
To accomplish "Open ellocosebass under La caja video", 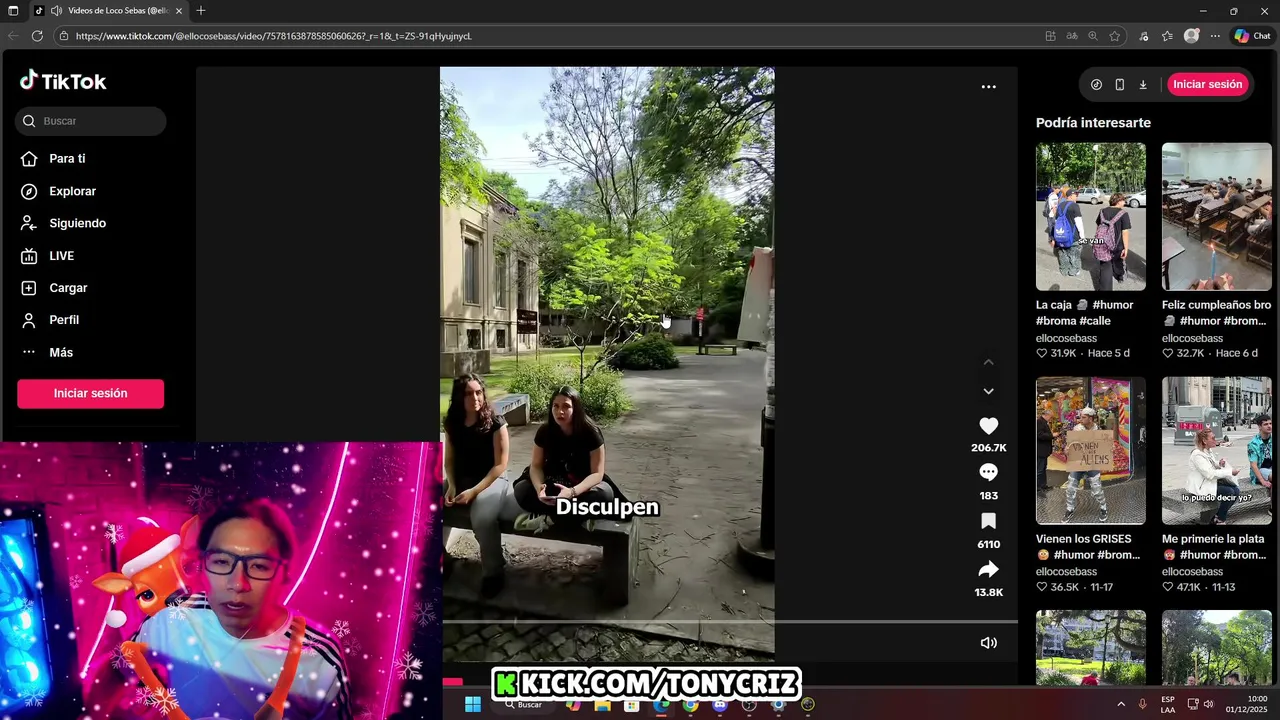I will pyautogui.click(x=1066, y=338).
